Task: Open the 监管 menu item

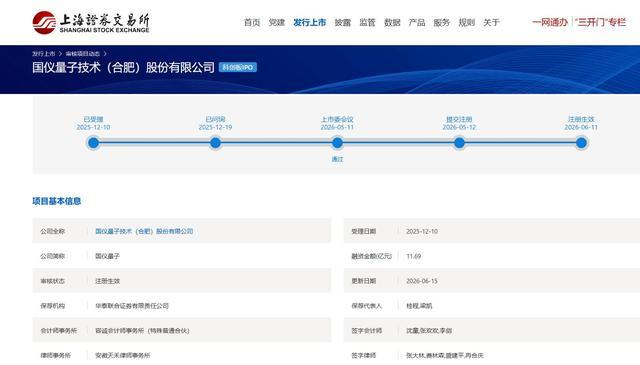Action: 367,22
